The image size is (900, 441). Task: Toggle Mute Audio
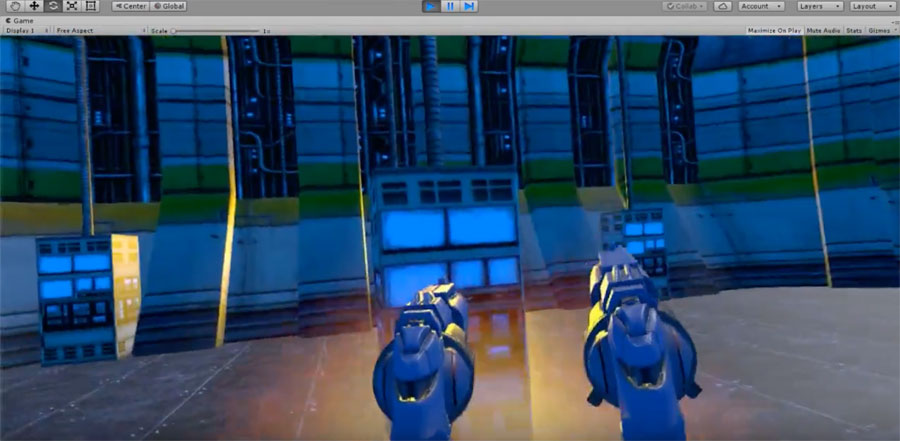coord(823,30)
